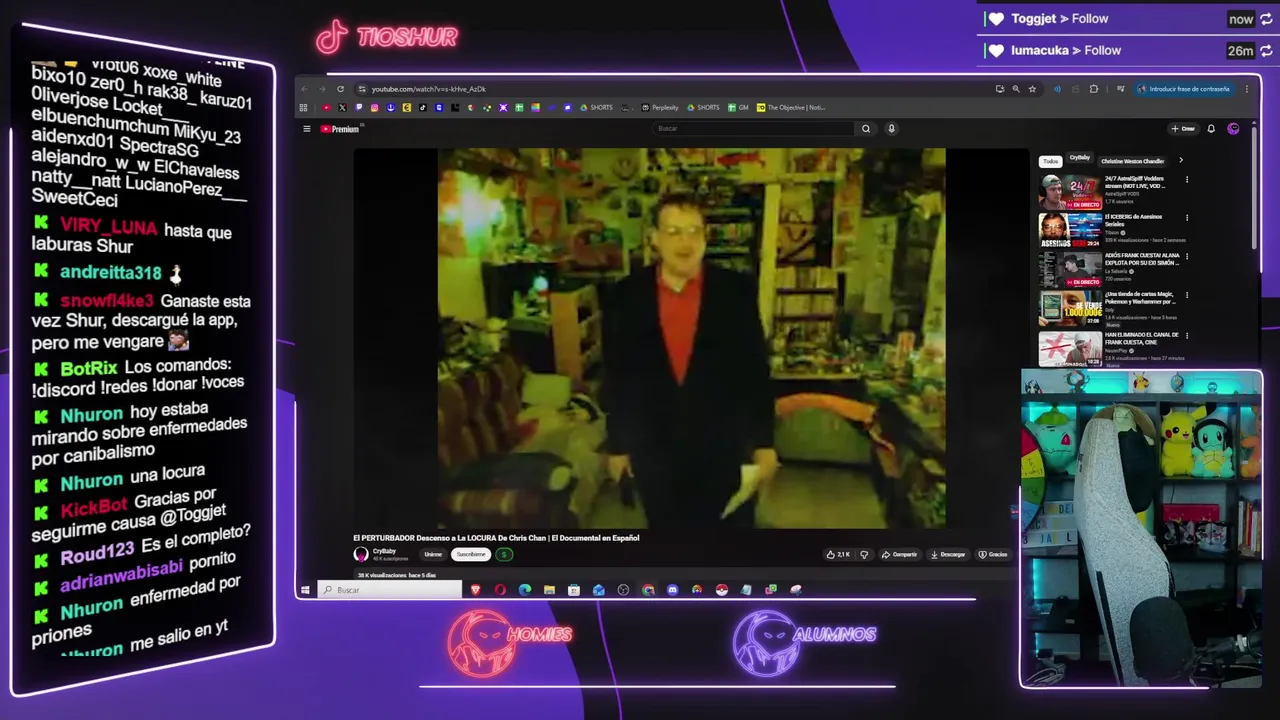
Task: Click the browser address bar URL
Action: point(429,89)
